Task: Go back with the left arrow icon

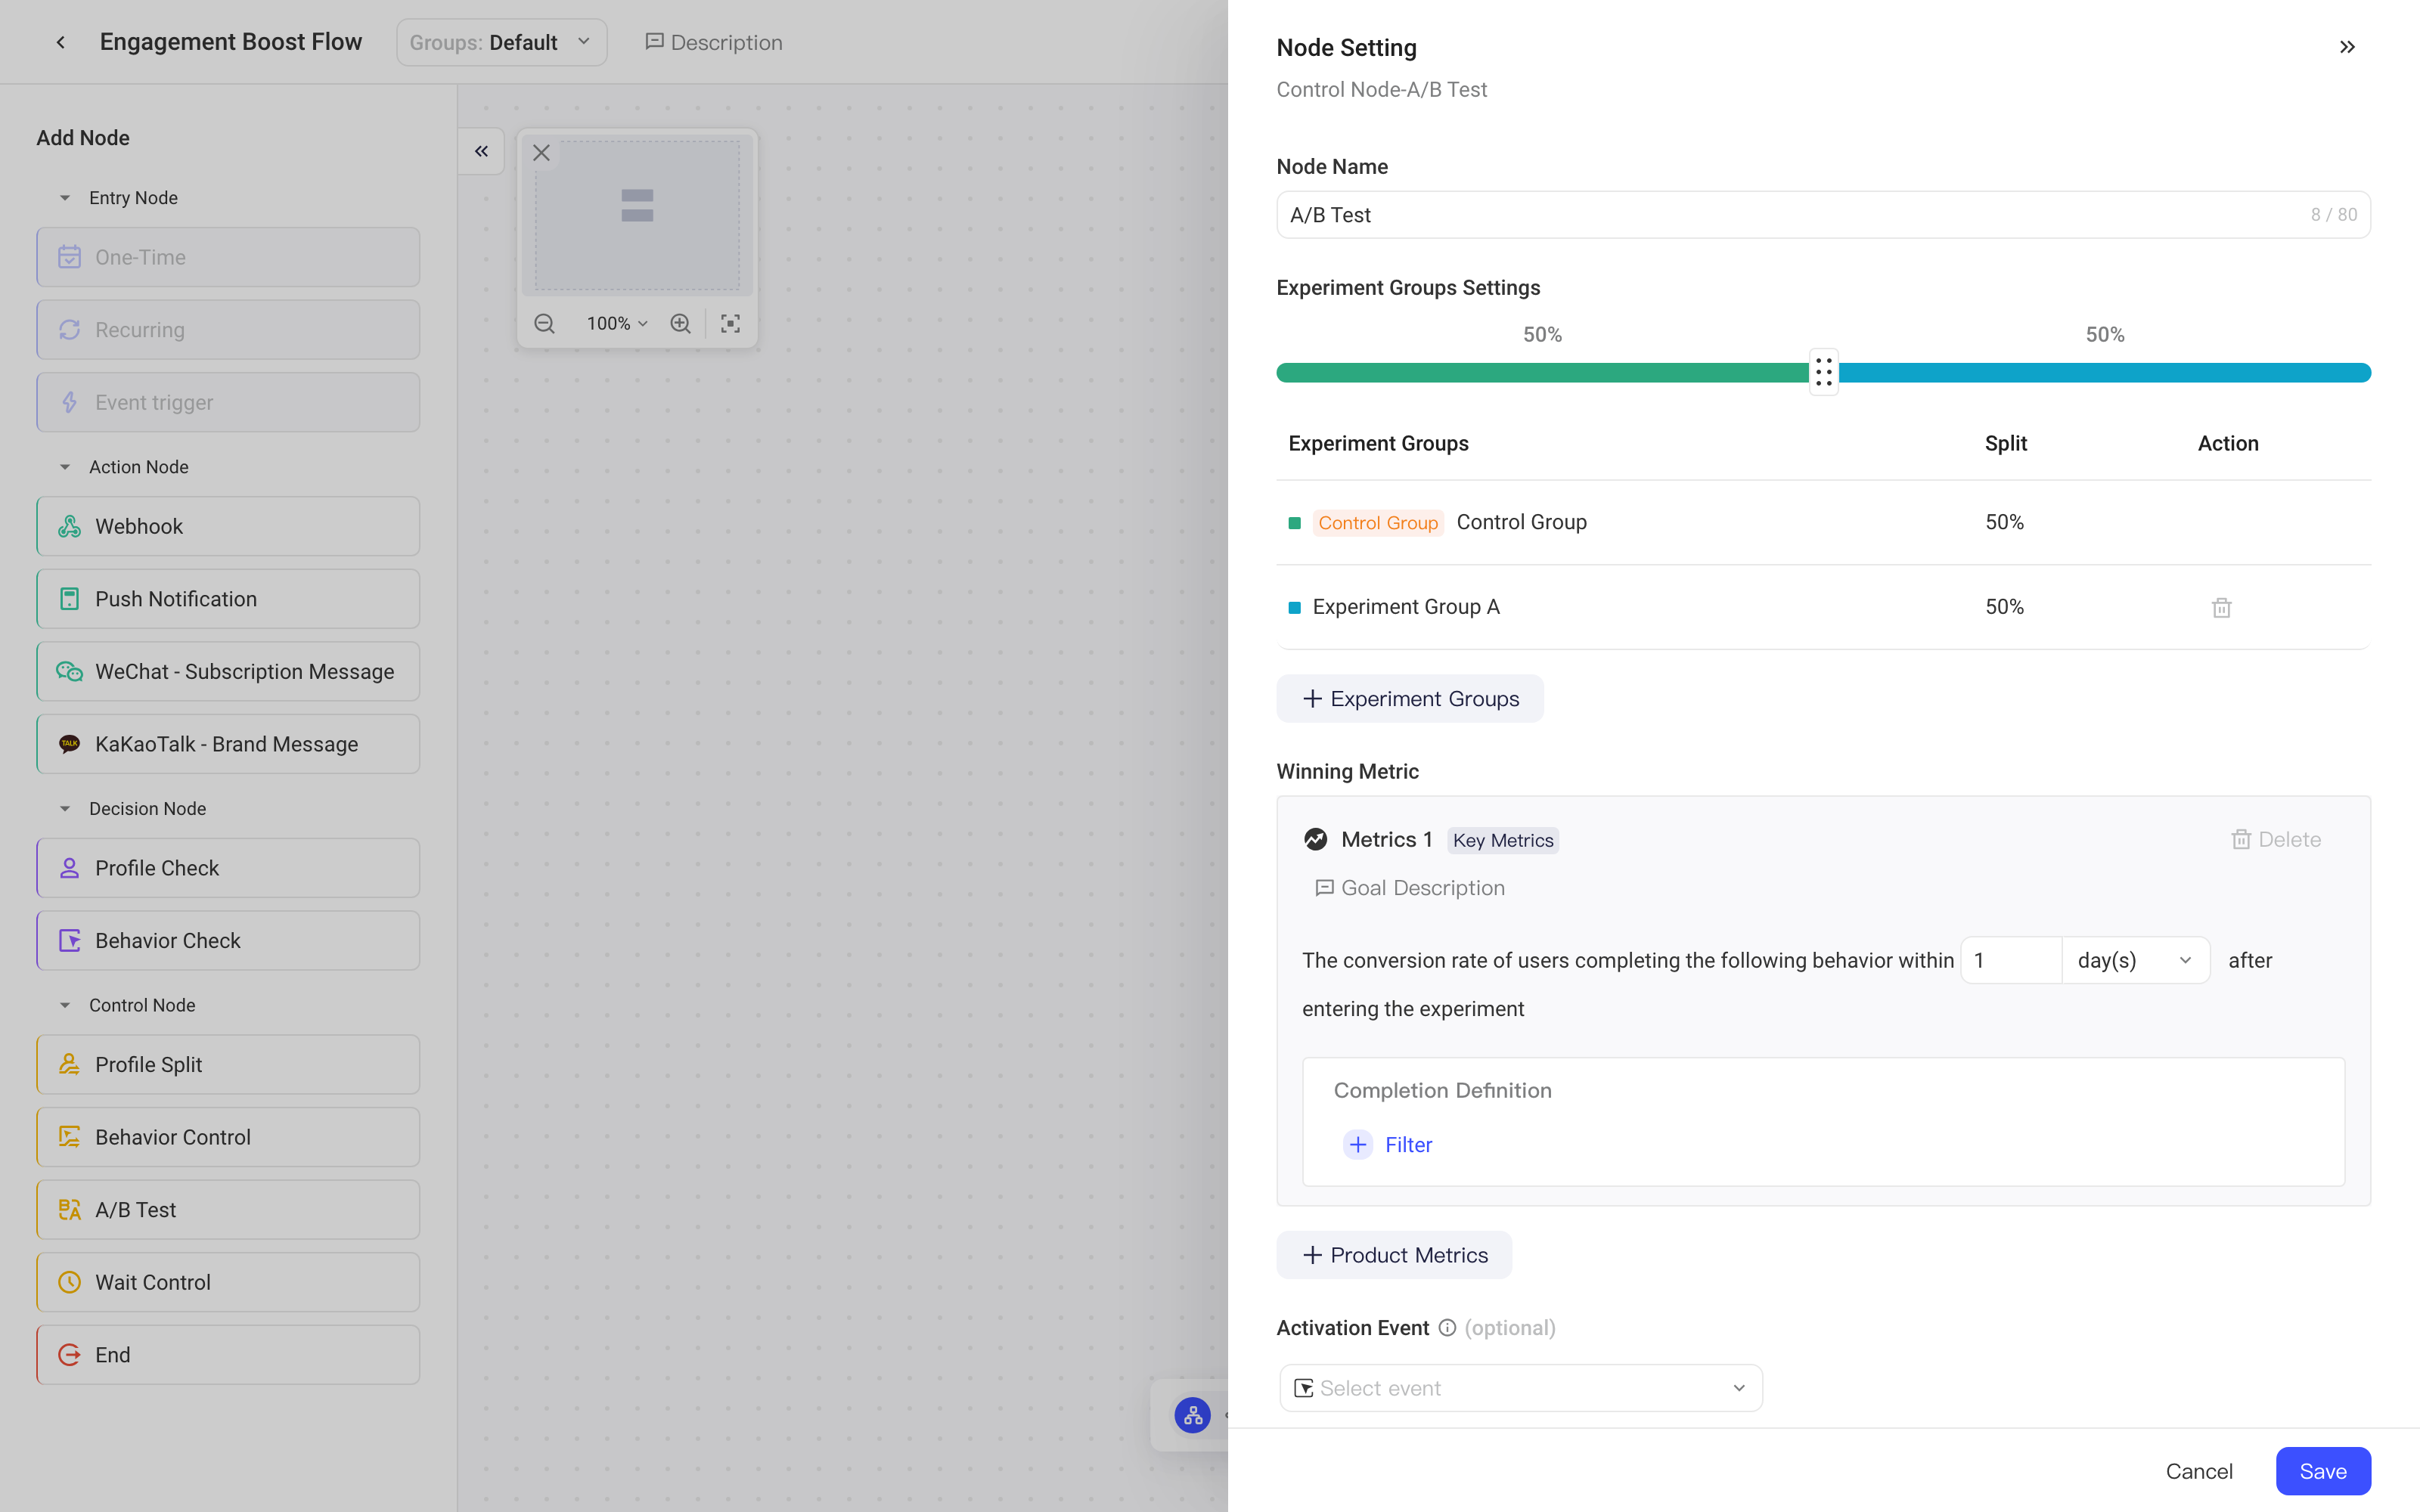Action: 61,42
